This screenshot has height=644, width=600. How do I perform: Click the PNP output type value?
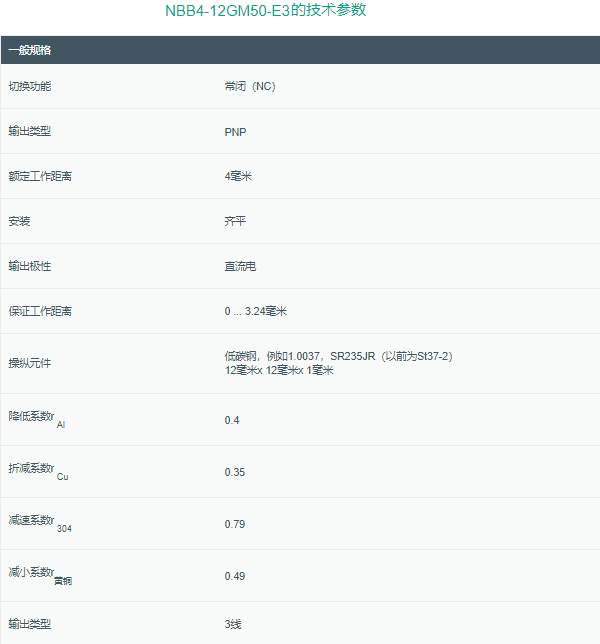[235, 131]
